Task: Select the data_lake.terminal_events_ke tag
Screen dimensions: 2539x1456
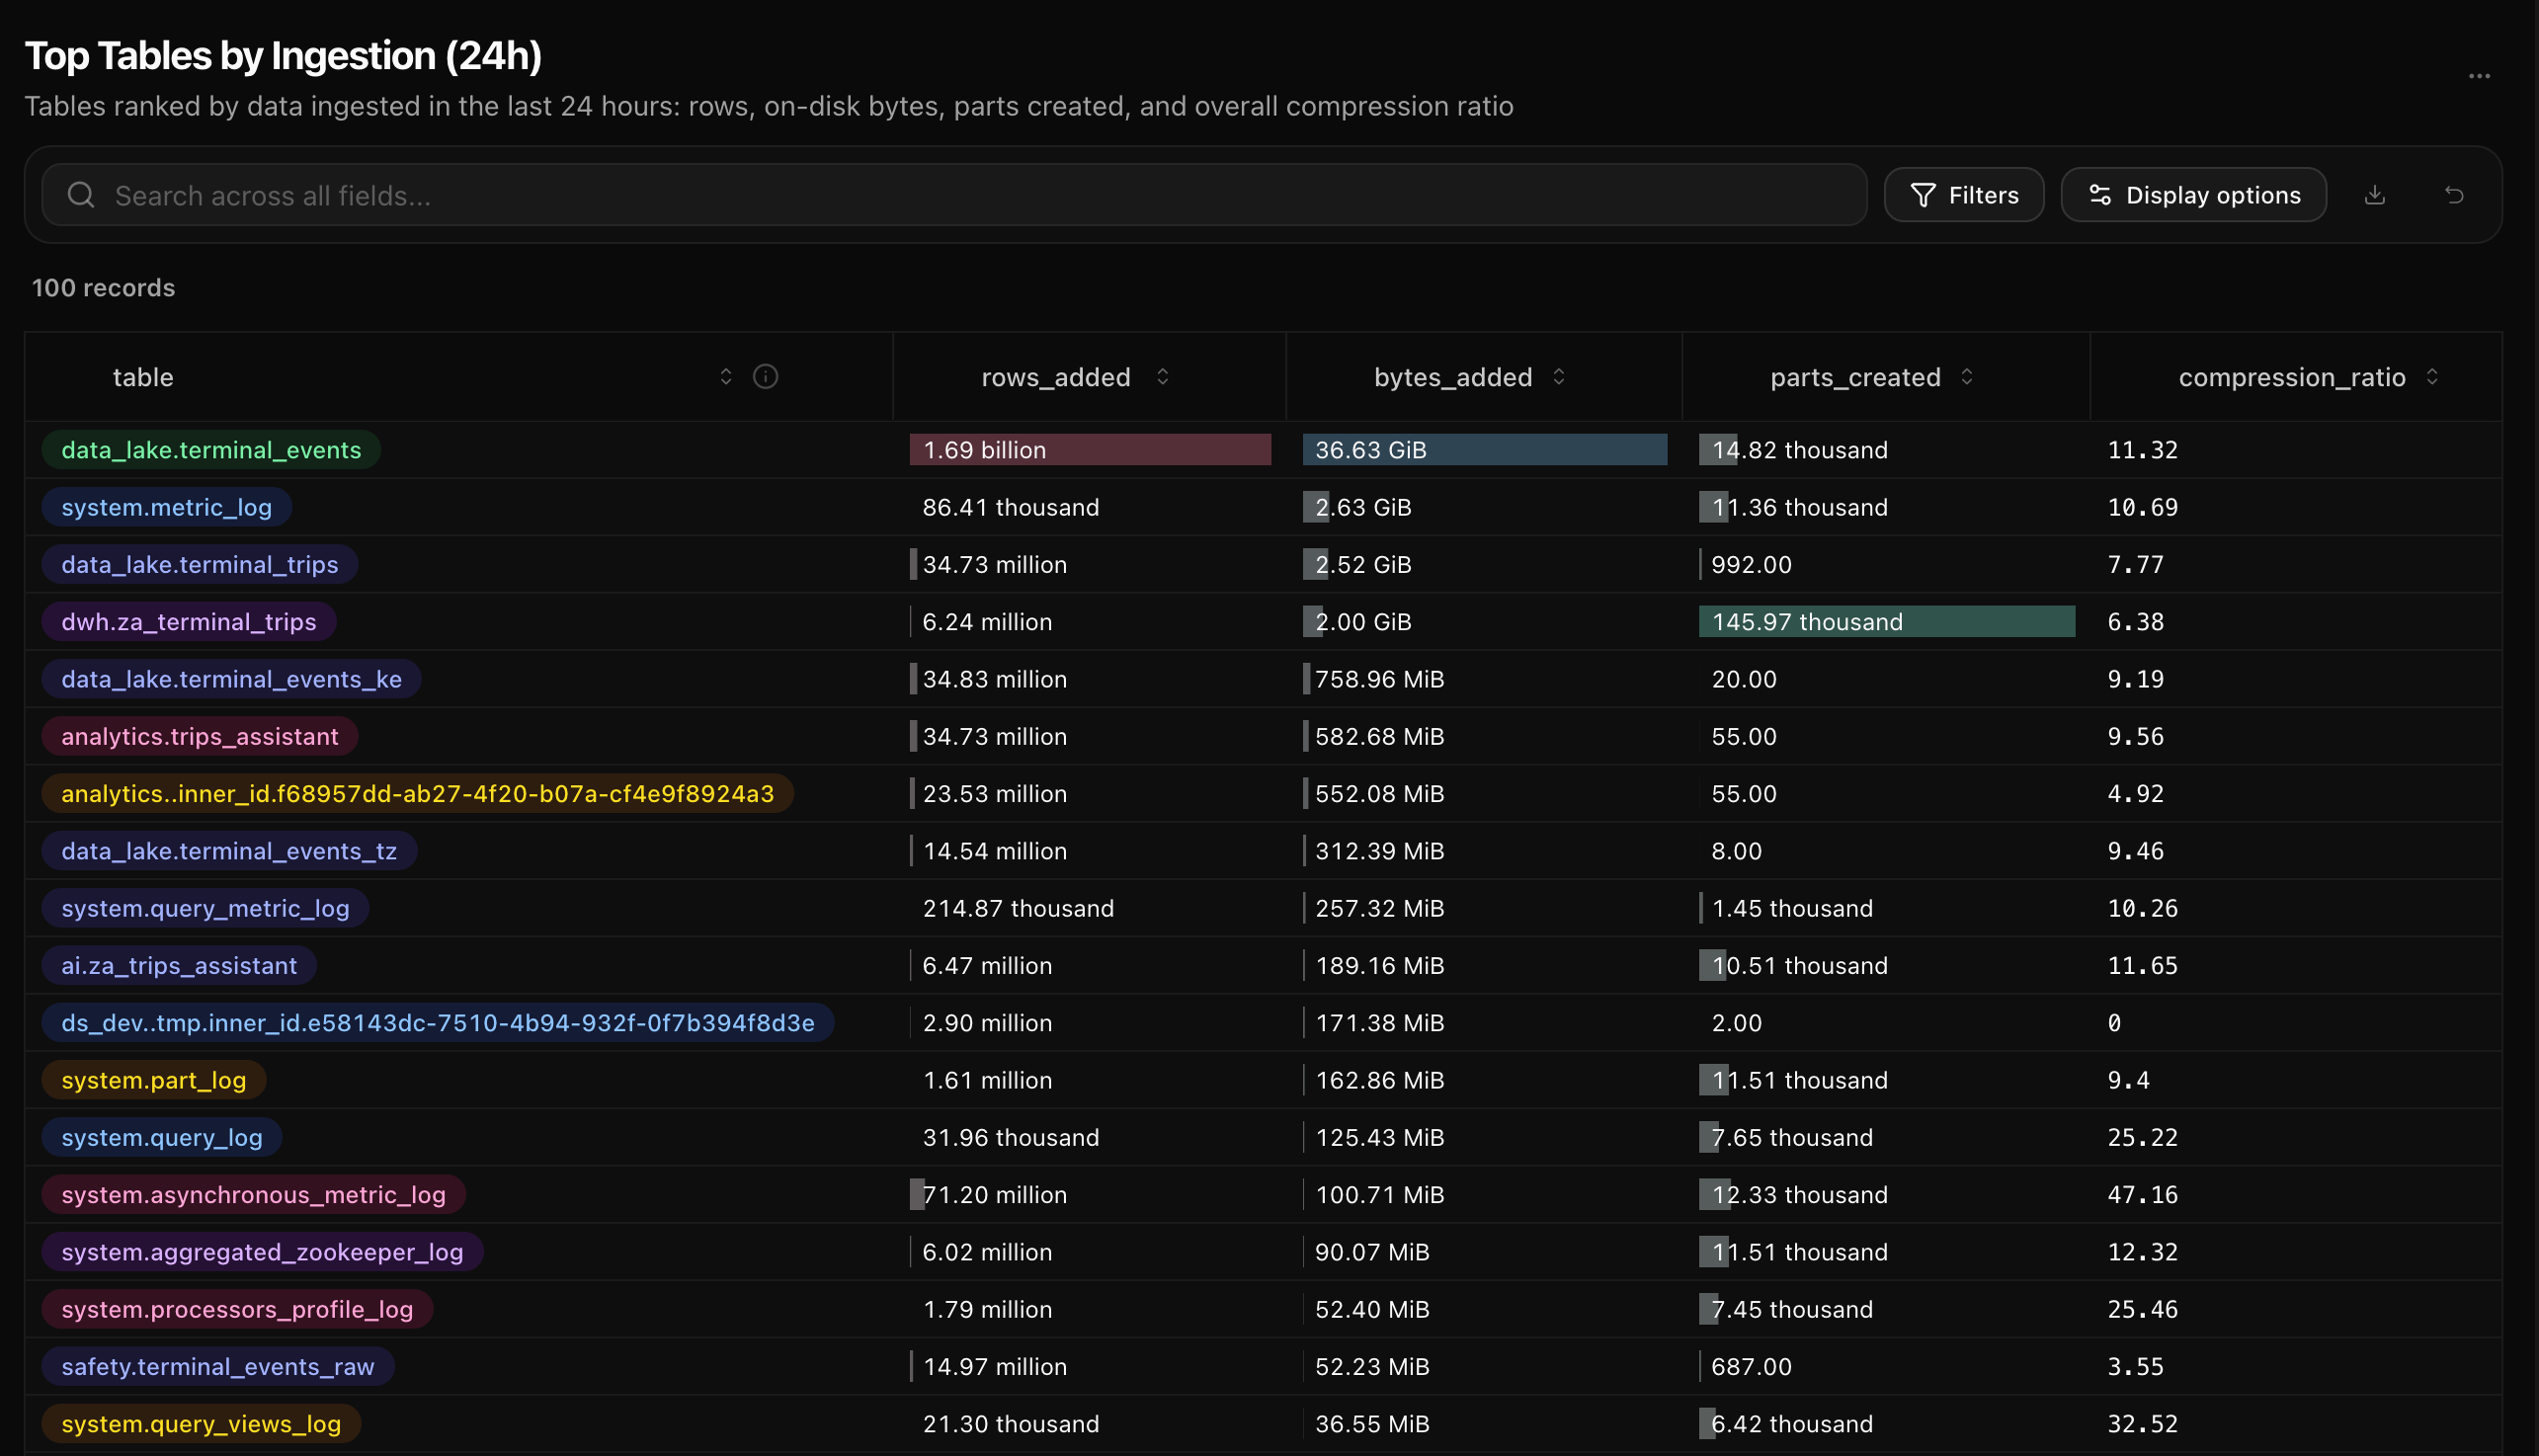Action: tap(231, 679)
